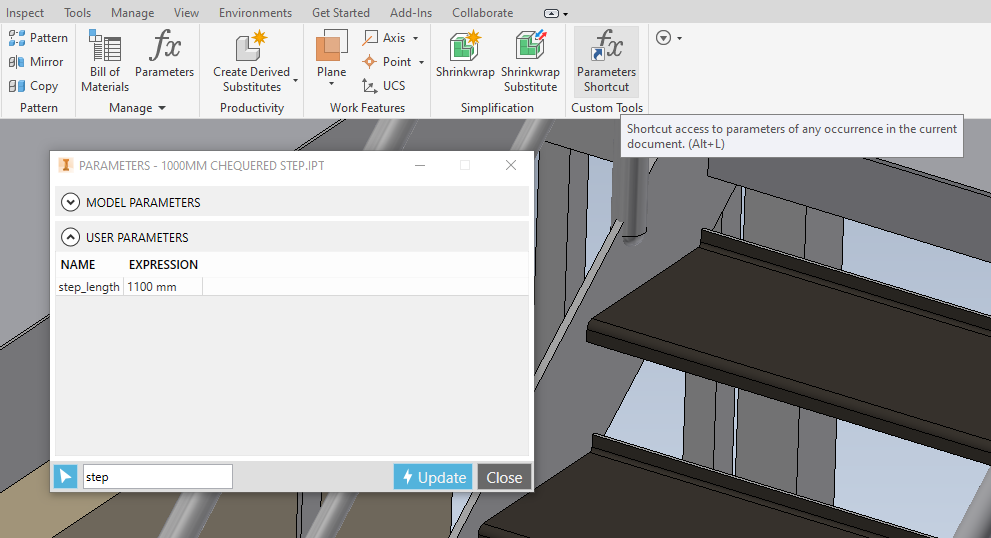Open the Plane dropdown arrow
The width and height of the screenshot is (991, 538).
pyautogui.click(x=331, y=84)
